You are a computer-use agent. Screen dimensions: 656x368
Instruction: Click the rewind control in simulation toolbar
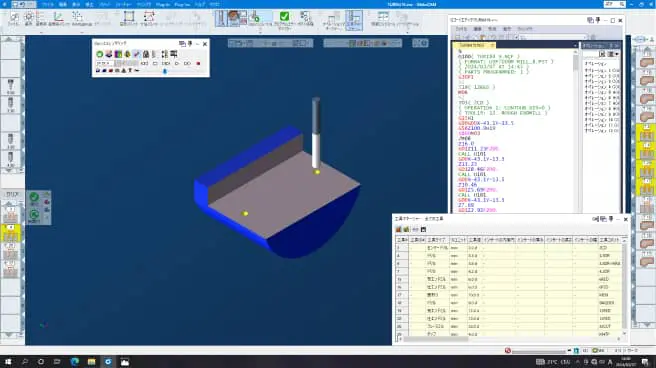click(144, 64)
